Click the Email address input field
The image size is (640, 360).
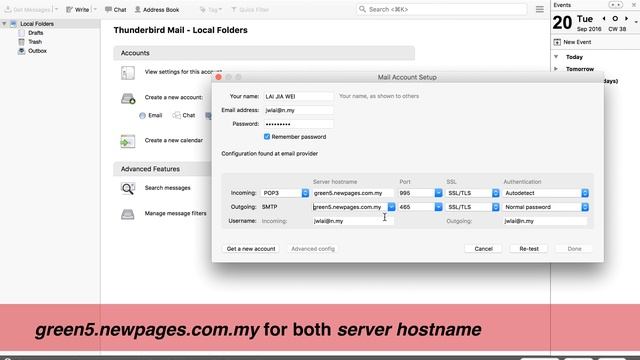click(298, 110)
